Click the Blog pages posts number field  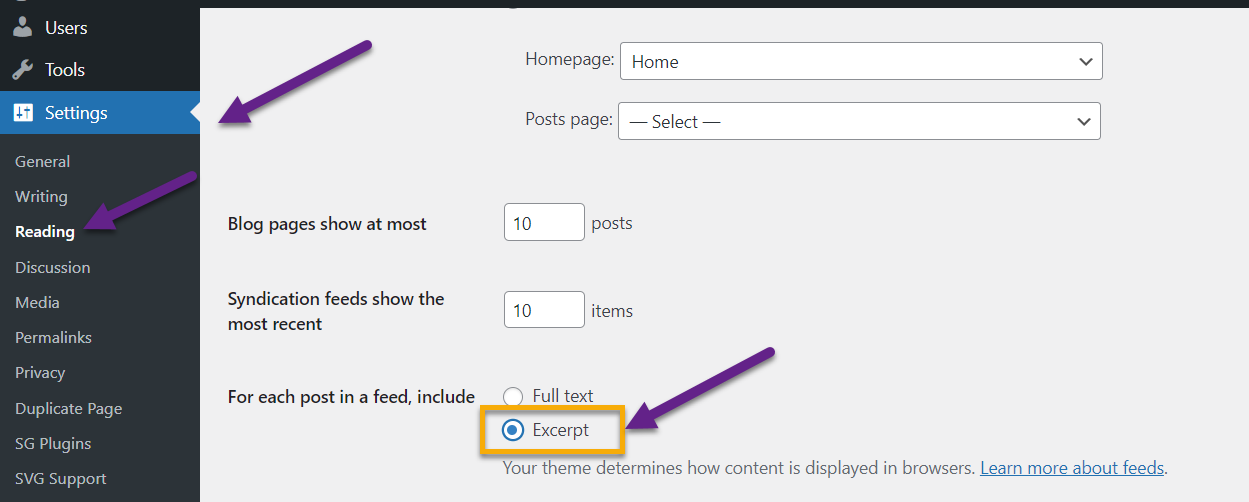click(544, 223)
